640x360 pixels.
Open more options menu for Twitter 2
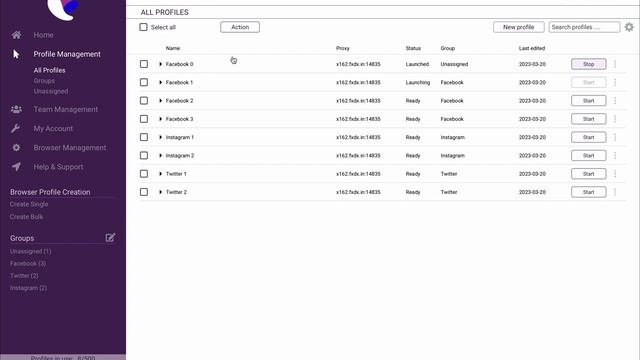click(x=615, y=192)
